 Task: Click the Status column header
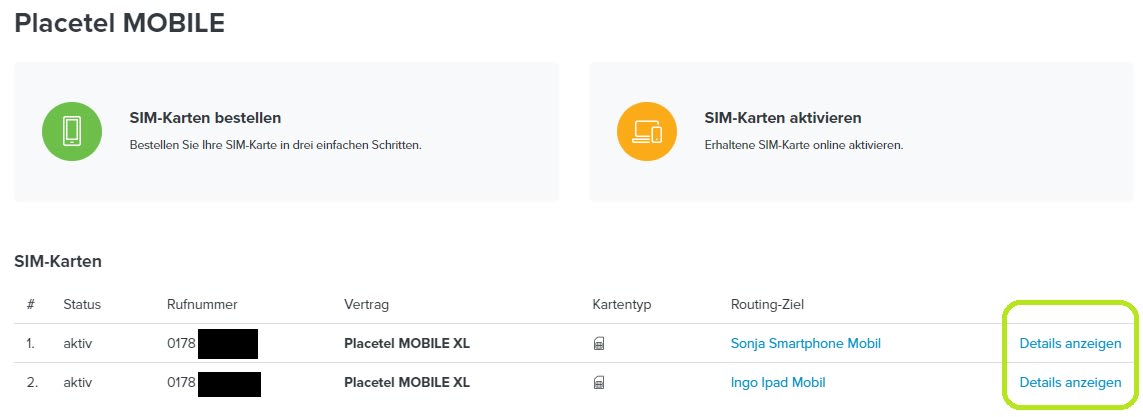pos(82,304)
